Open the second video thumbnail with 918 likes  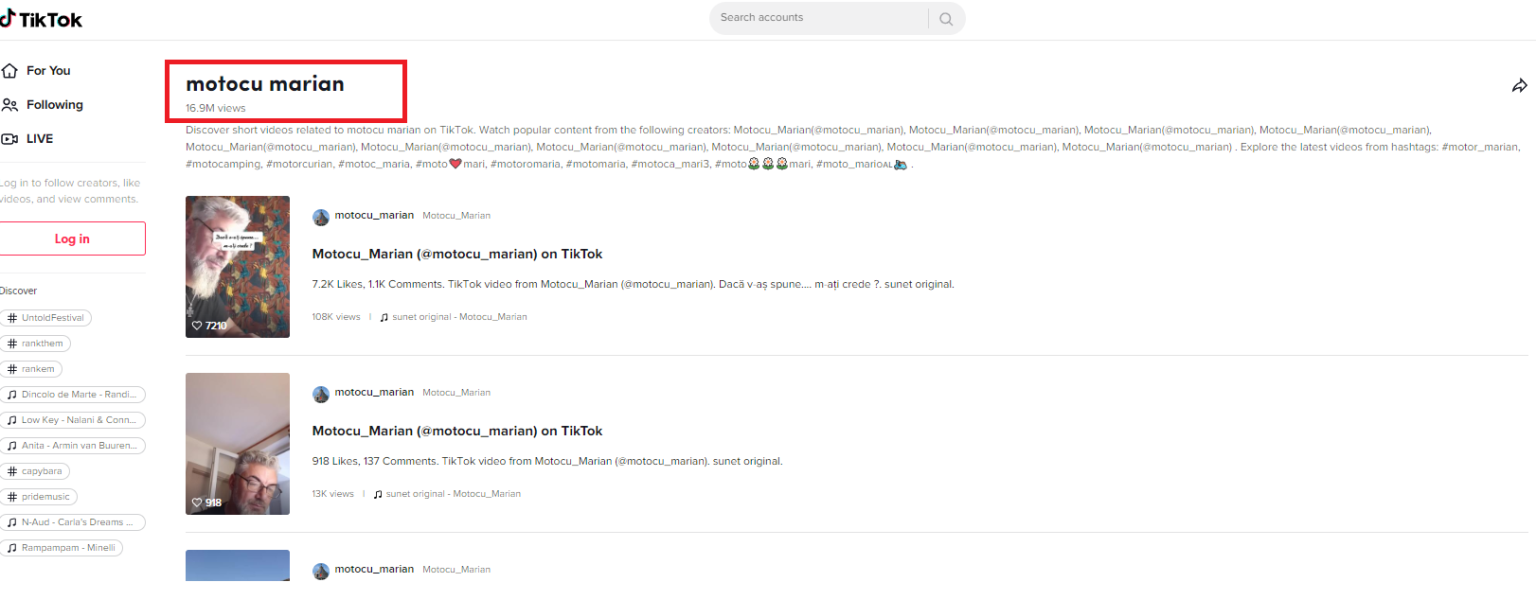click(x=237, y=443)
